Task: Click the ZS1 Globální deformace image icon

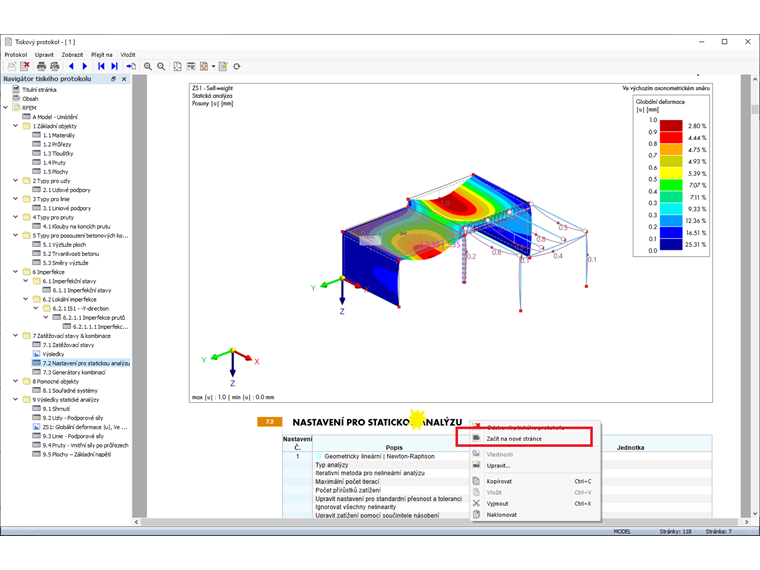Action: tap(36, 427)
